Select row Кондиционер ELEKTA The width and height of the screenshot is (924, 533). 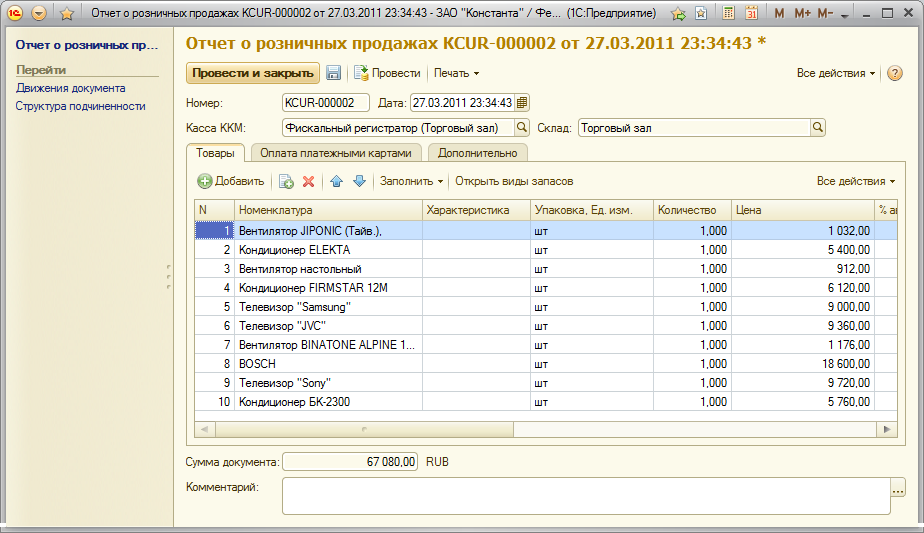pyautogui.click(x=546, y=250)
